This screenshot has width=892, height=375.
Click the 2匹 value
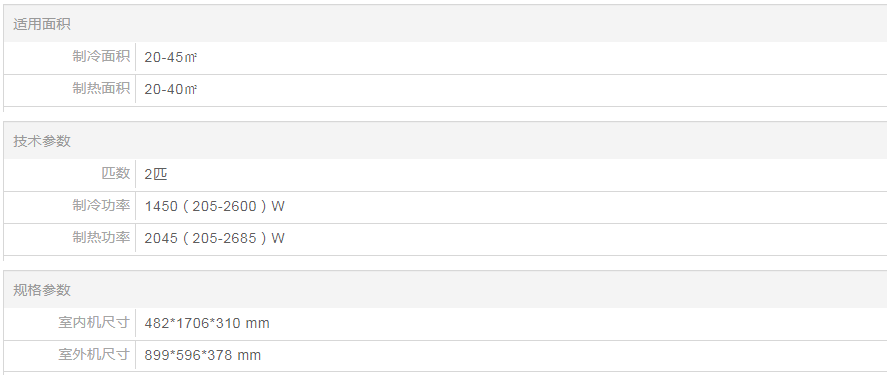click(156, 174)
